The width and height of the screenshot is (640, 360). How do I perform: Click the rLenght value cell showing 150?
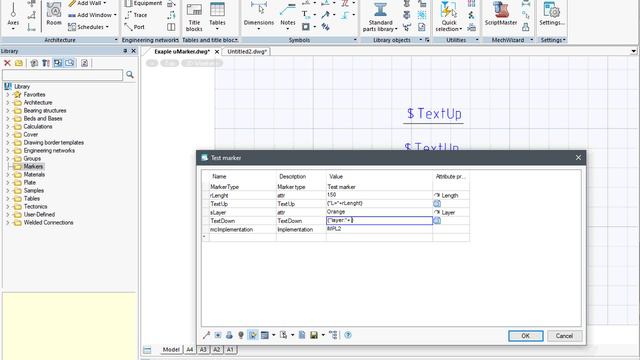coord(379,195)
